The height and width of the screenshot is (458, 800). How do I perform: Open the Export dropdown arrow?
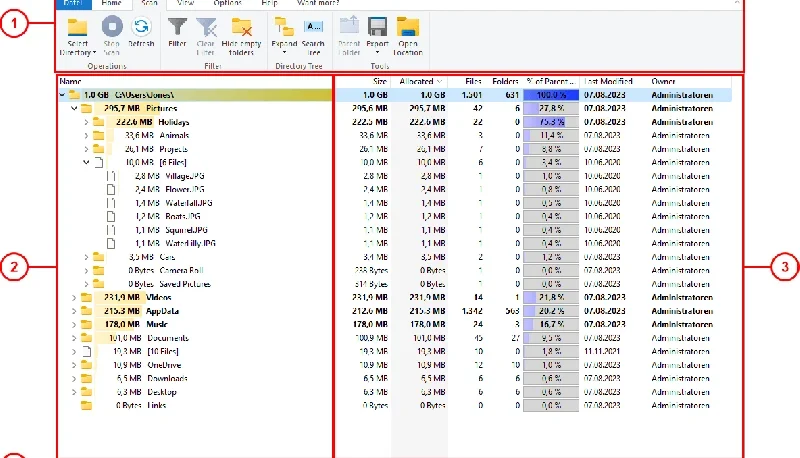378,53
